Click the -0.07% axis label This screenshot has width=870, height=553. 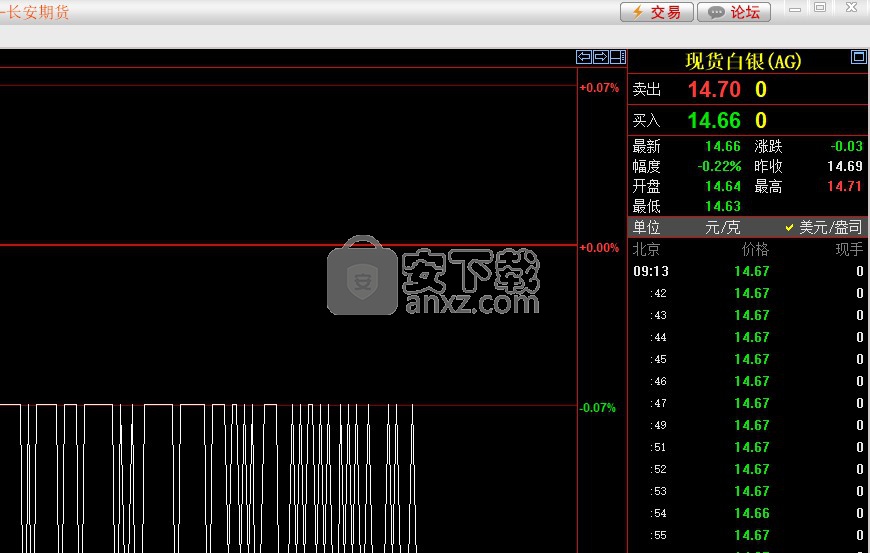tap(599, 408)
